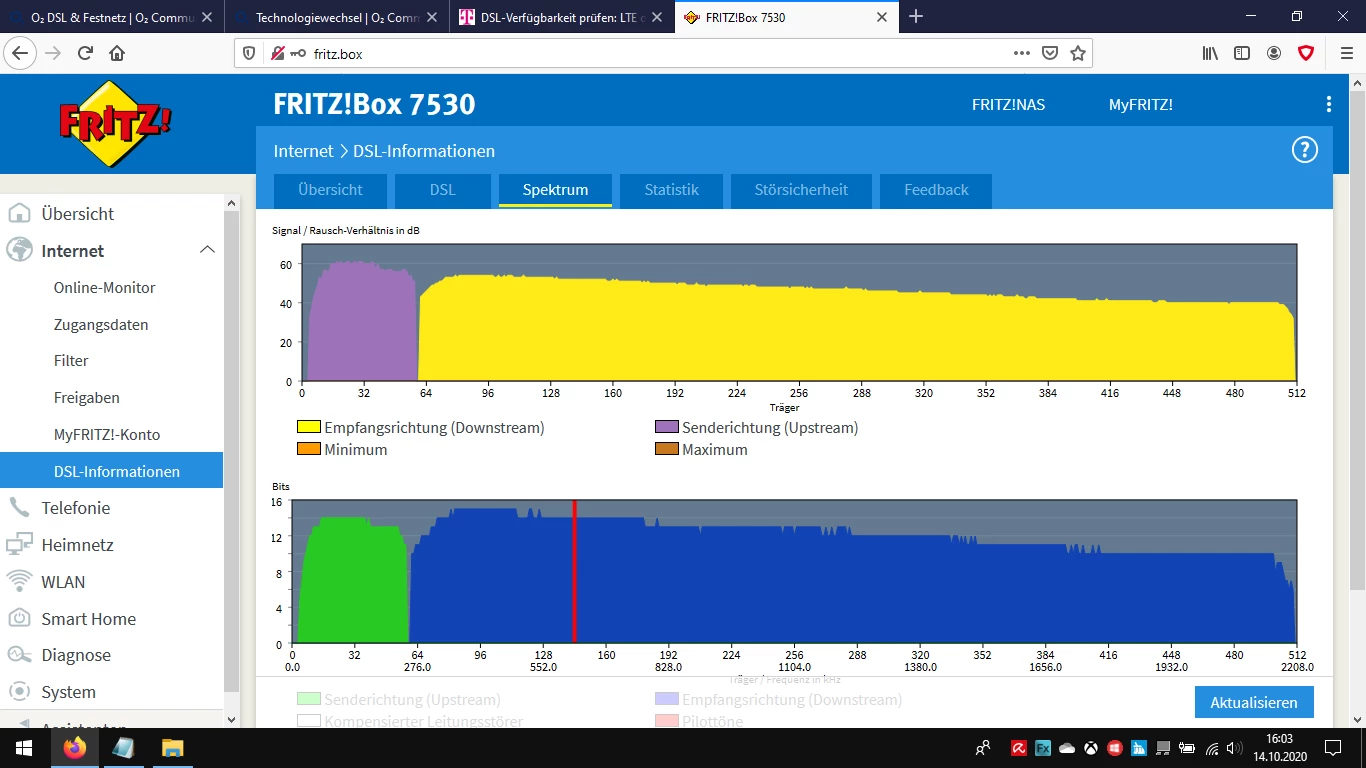
Task: Toggle the Firefox sidebar view
Action: tap(1242, 54)
